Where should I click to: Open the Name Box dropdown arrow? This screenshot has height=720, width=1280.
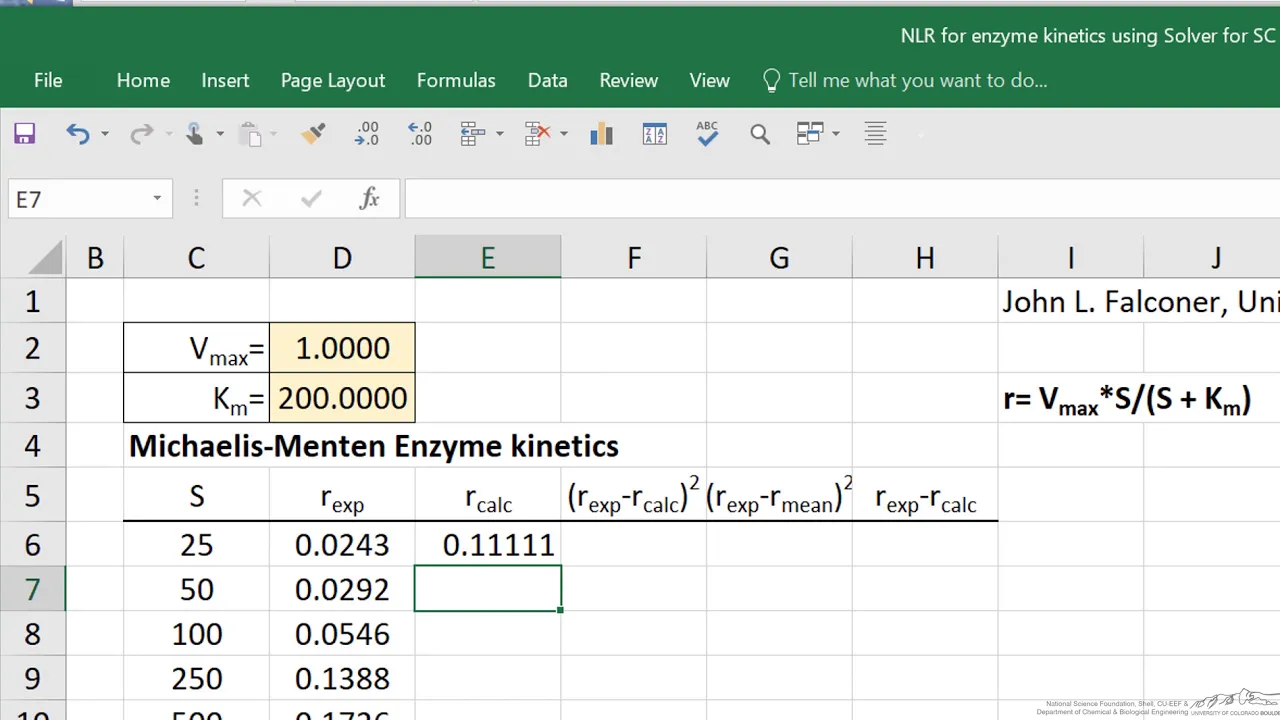click(x=157, y=199)
